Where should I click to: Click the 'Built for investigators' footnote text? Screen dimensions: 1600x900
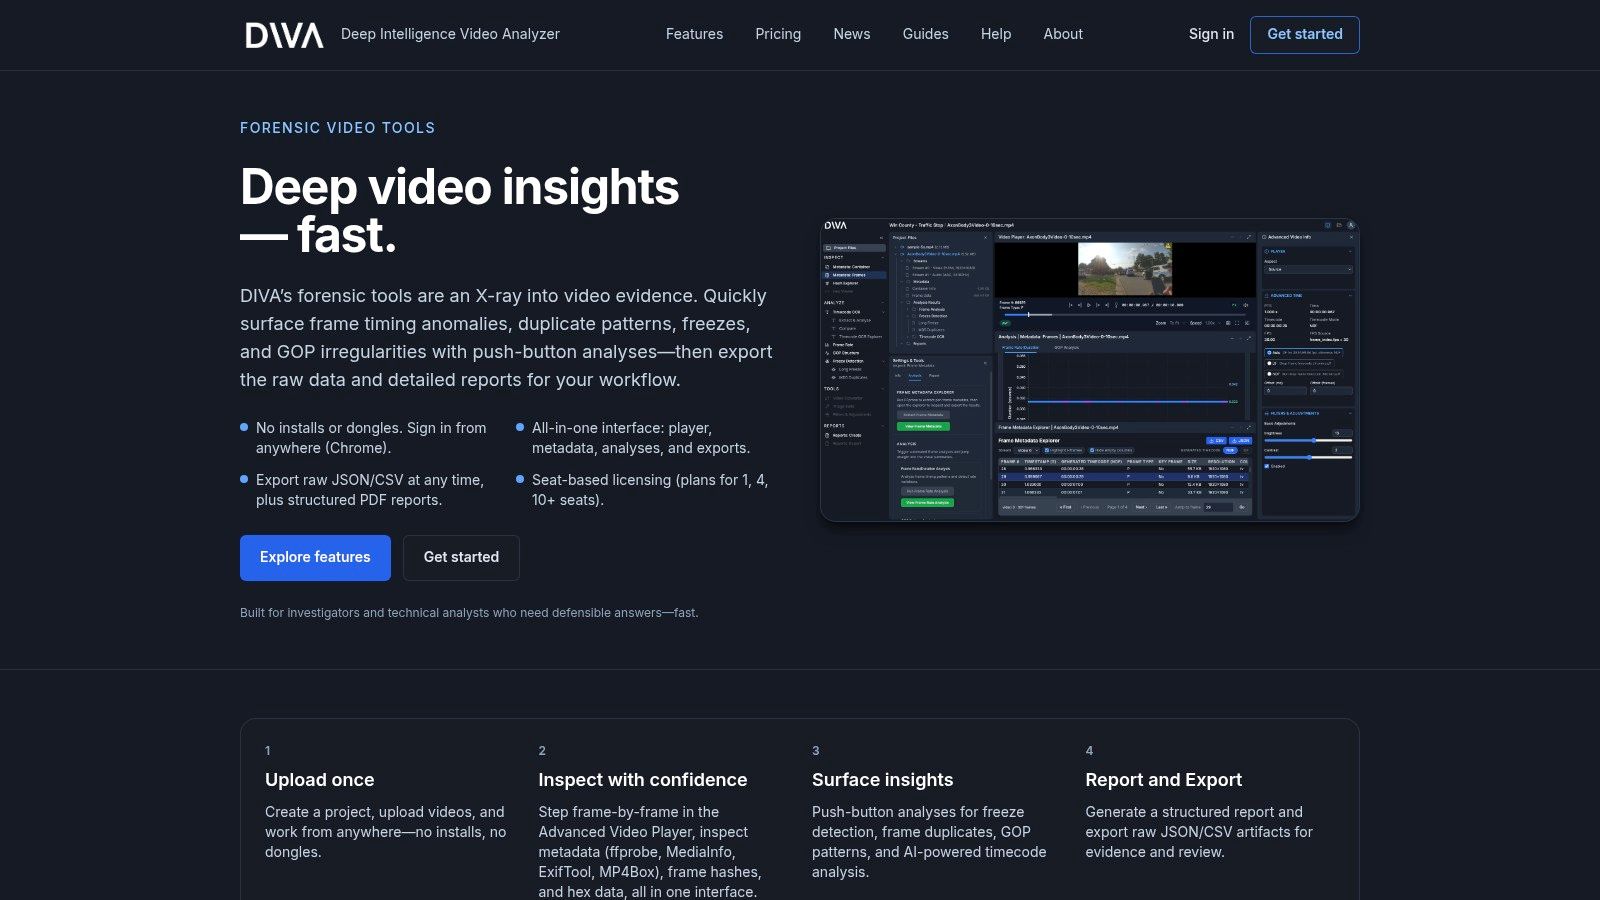[469, 613]
